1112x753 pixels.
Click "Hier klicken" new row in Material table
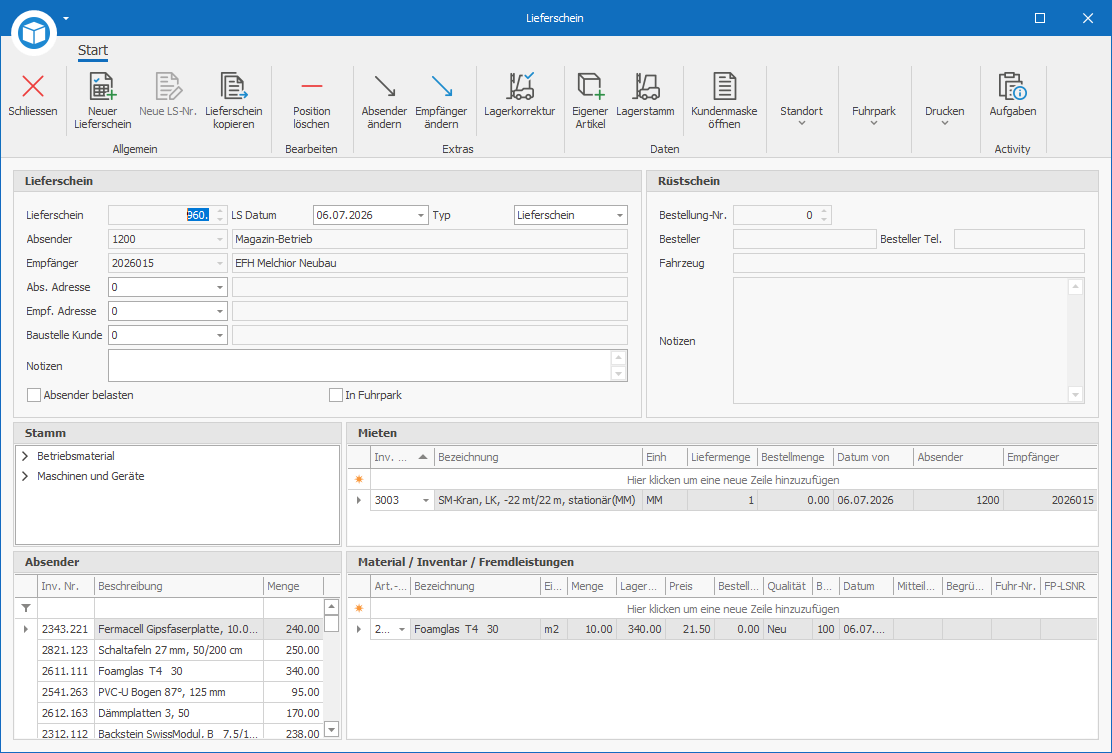[x=733, y=609]
